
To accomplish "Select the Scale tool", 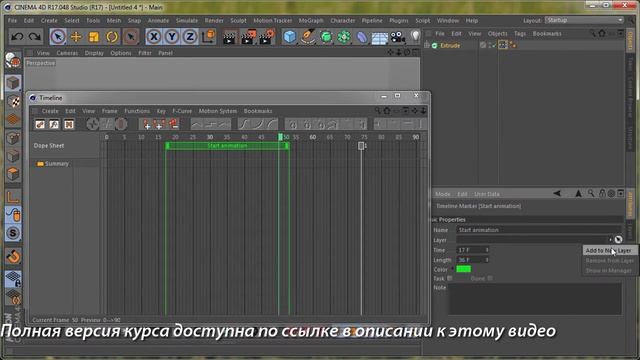I will click(x=94, y=37).
